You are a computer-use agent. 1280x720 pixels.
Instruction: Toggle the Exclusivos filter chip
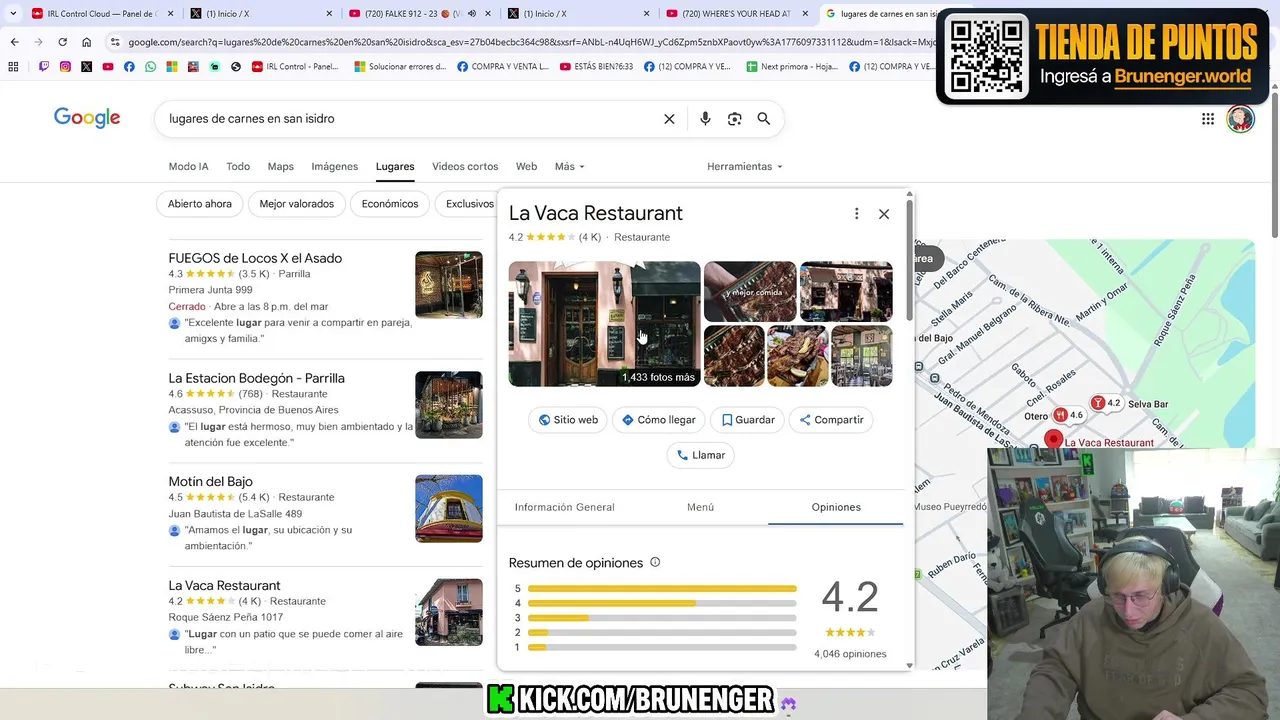point(466,204)
